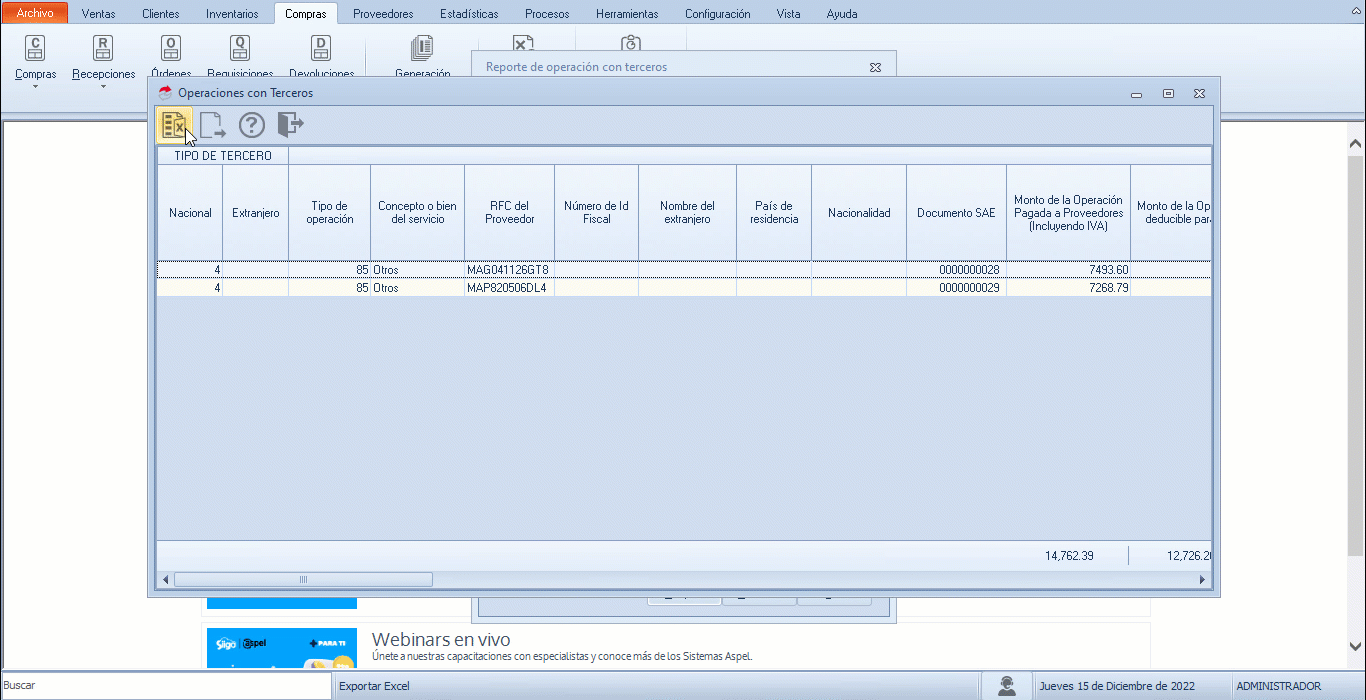Click the export to file icon
This screenshot has width=1366, height=700.
(x=212, y=125)
